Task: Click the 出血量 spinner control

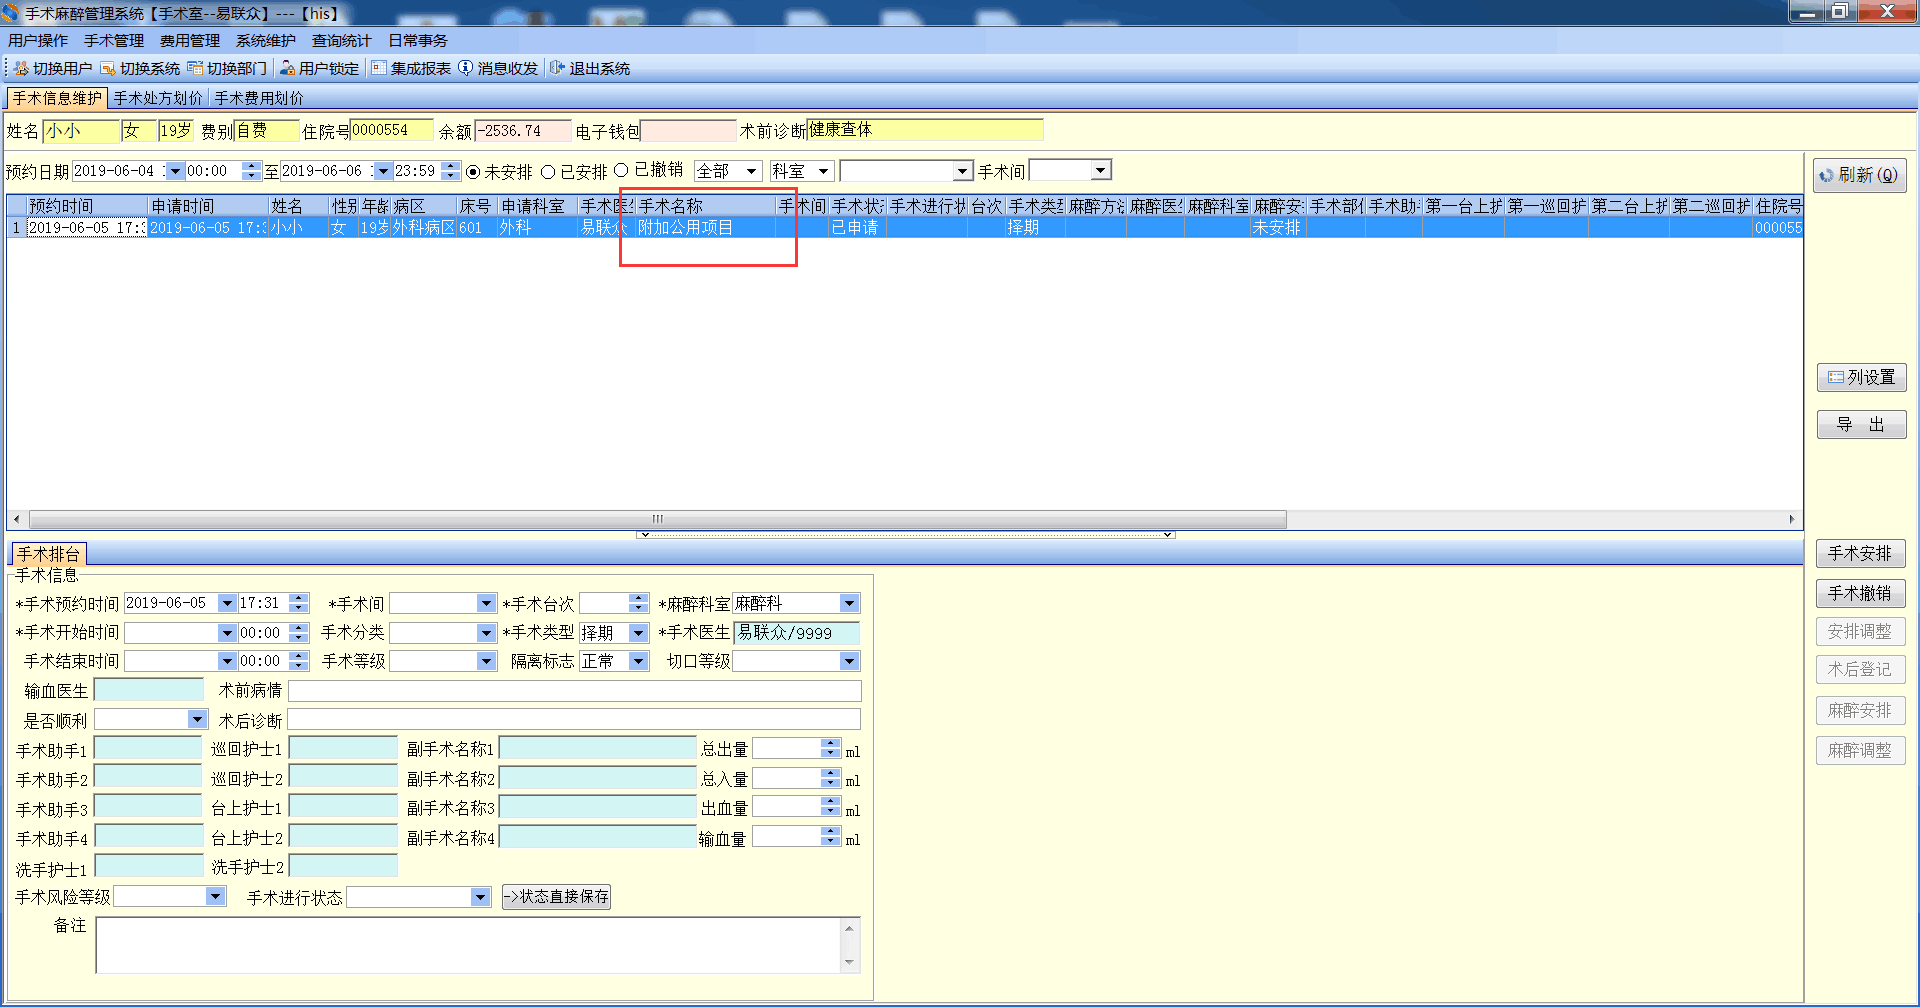Action: 830,806
